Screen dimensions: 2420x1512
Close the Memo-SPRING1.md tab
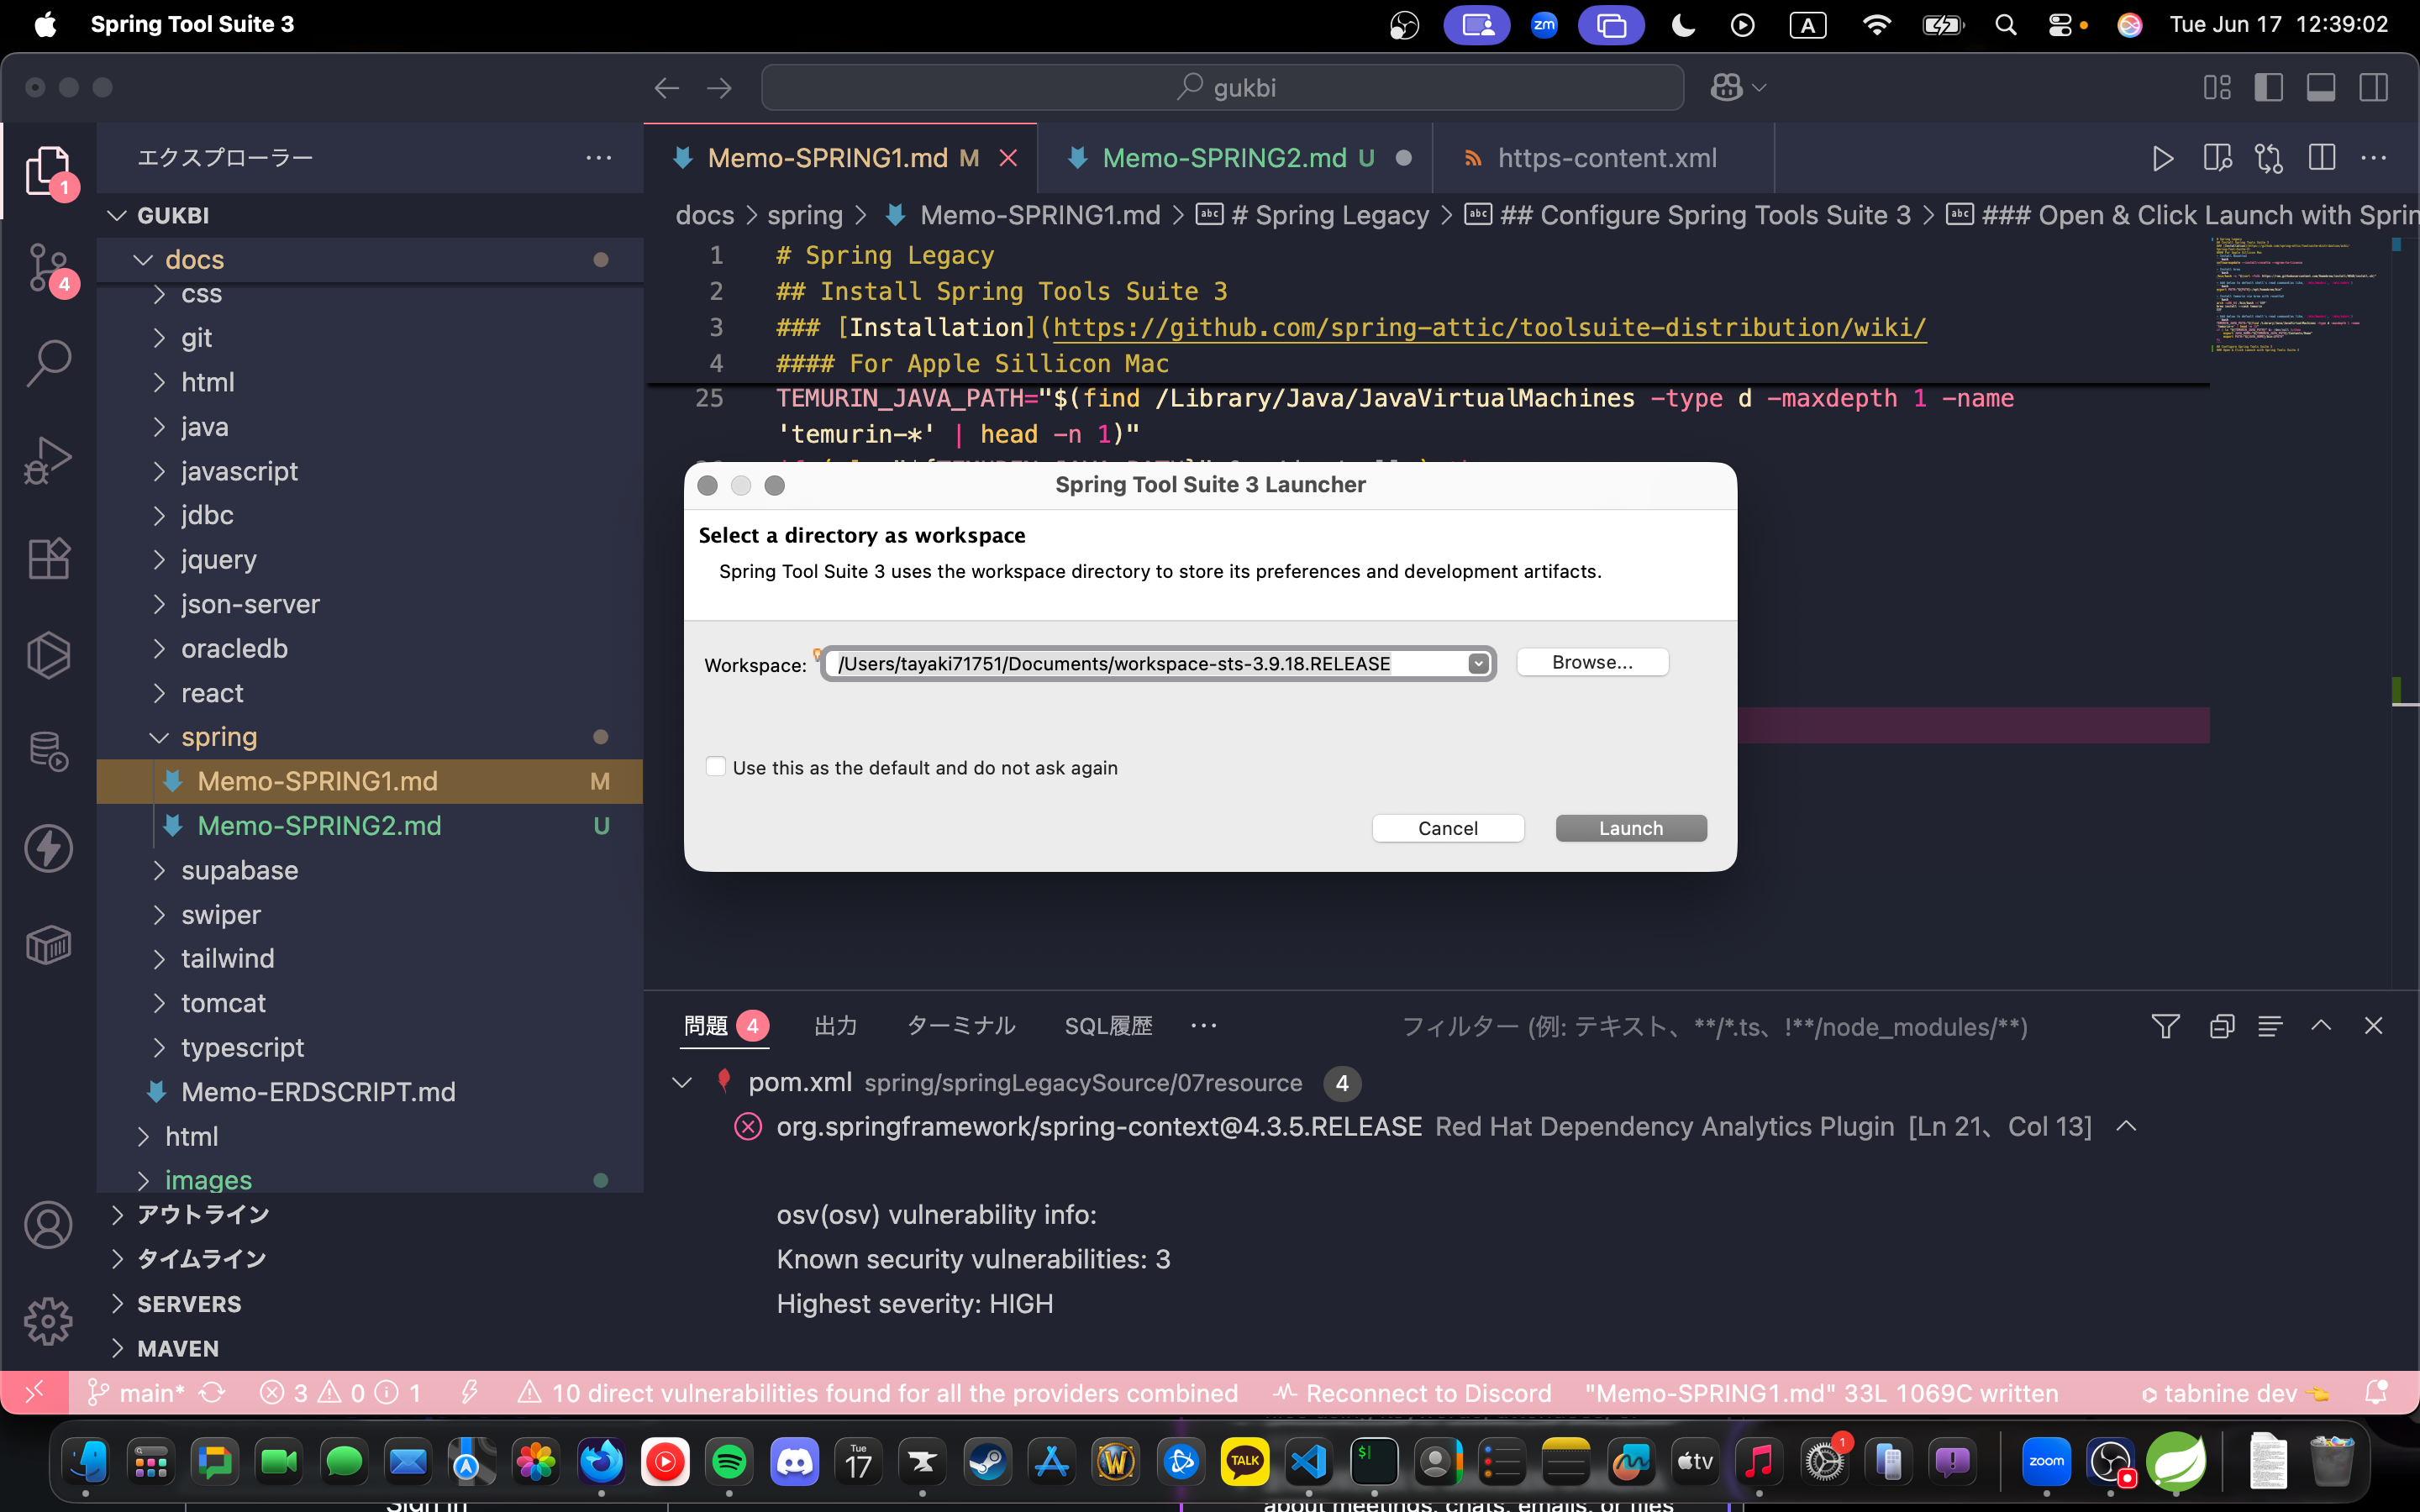click(1008, 158)
